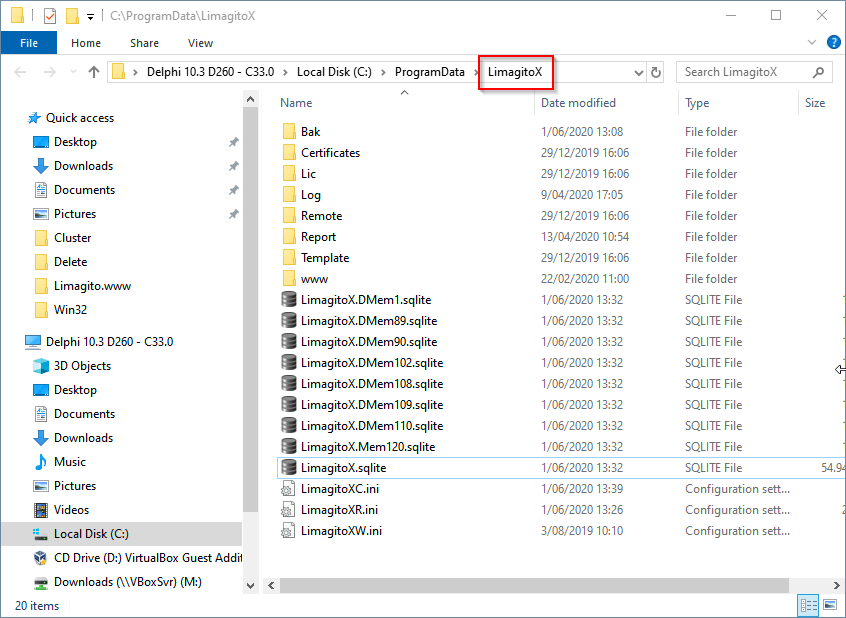Select Delphi 10.3 D260 - C33.0 computer node

pos(110,342)
